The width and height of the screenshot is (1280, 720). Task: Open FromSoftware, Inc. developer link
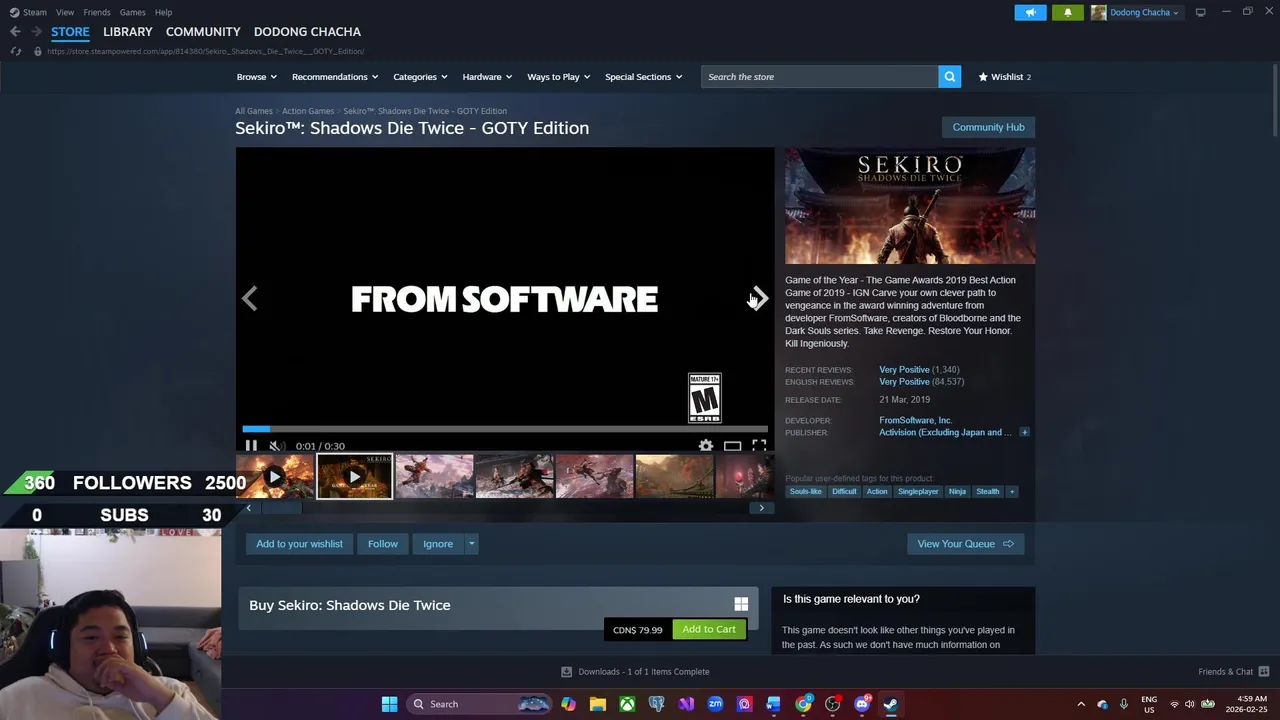(x=915, y=420)
